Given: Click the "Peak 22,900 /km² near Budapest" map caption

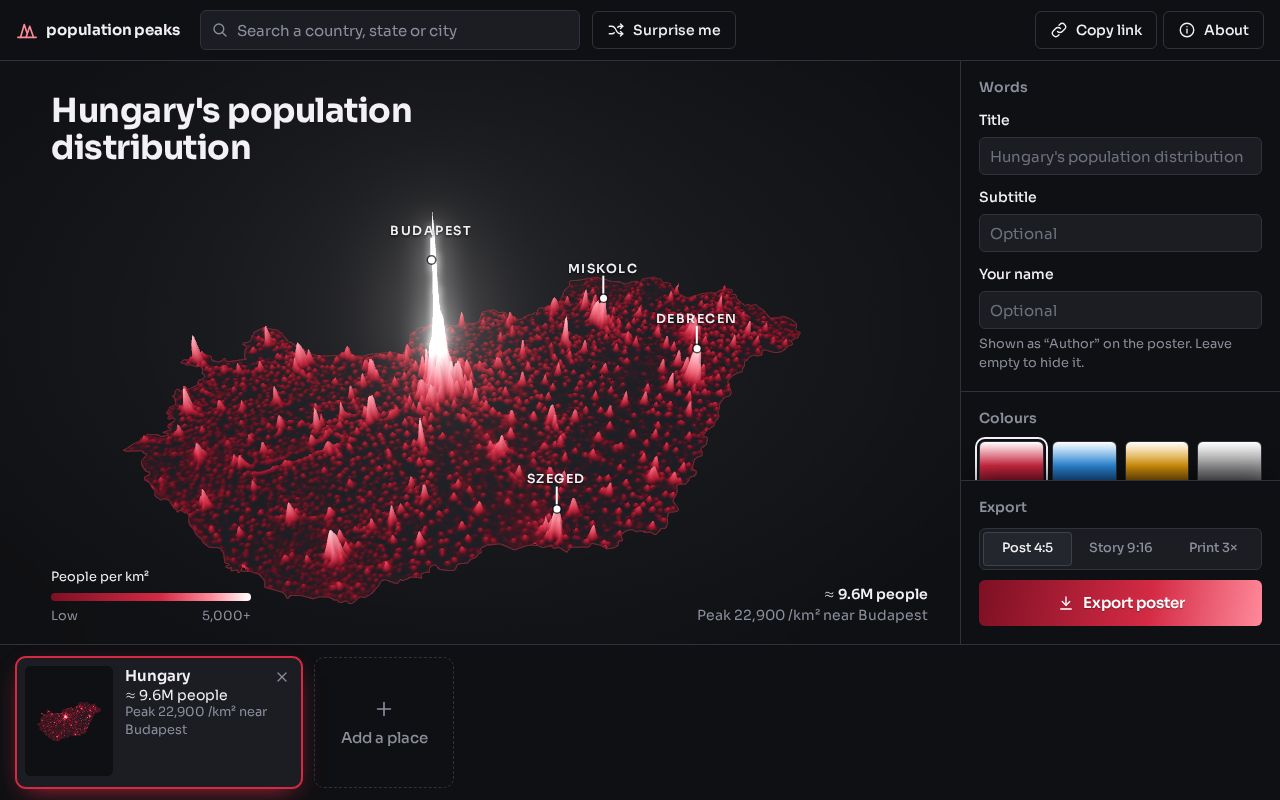Looking at the screenshot, I should tap(812, 615).
